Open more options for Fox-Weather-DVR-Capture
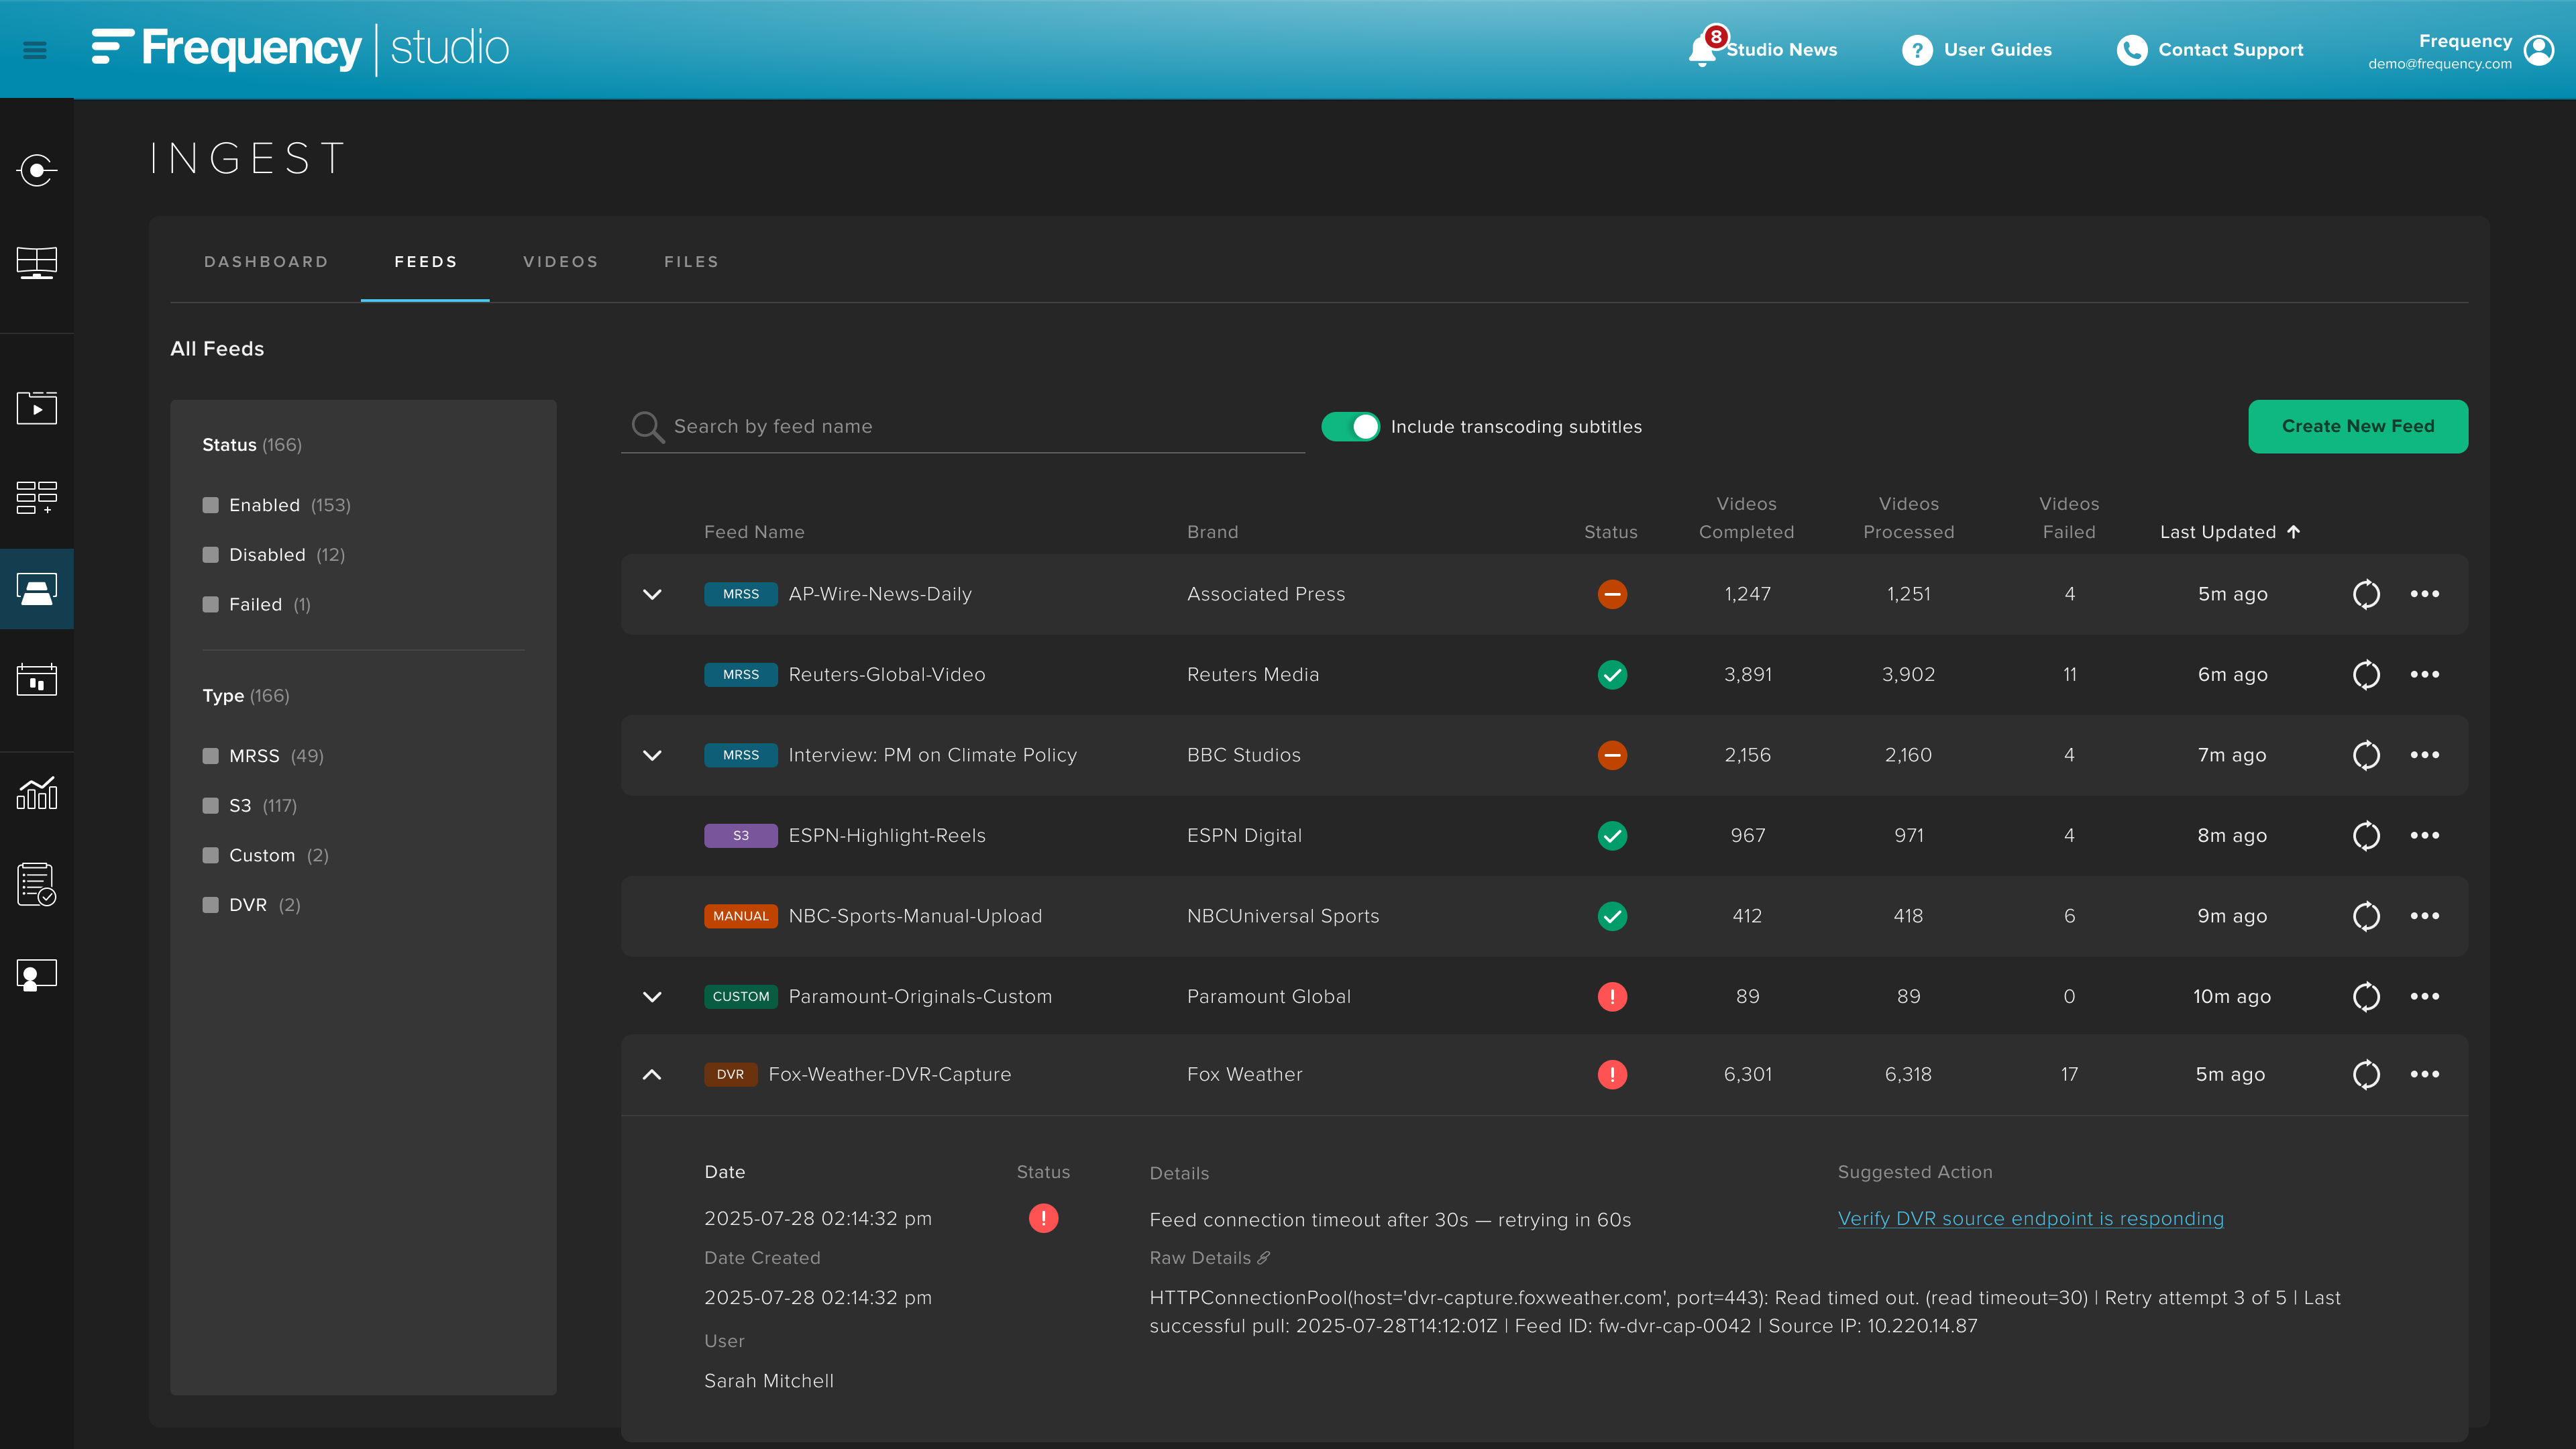Viewport: 2576px width, 1449px height. (2425, 1074)
